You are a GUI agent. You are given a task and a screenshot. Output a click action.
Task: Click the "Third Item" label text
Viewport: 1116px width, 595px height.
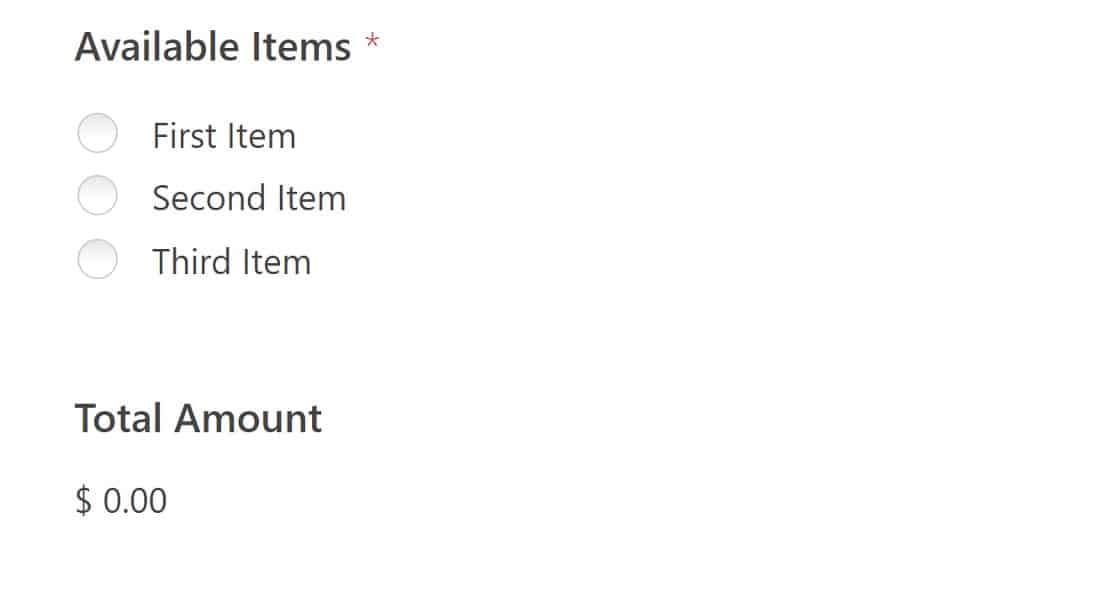point(231,261)
